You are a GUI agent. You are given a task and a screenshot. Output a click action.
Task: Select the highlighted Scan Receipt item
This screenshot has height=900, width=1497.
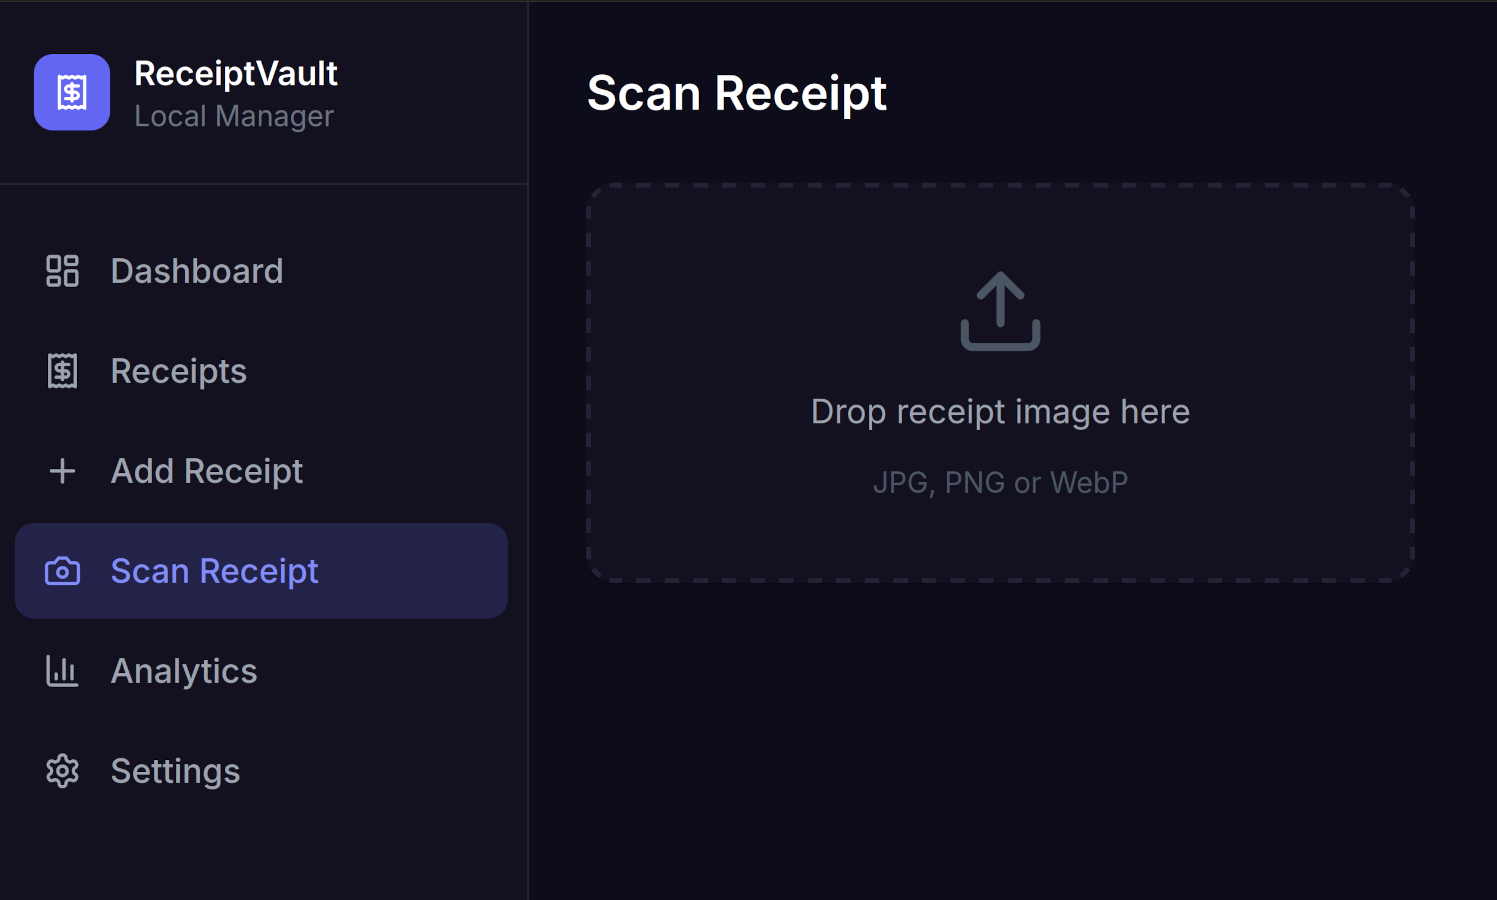click(214, 570)
